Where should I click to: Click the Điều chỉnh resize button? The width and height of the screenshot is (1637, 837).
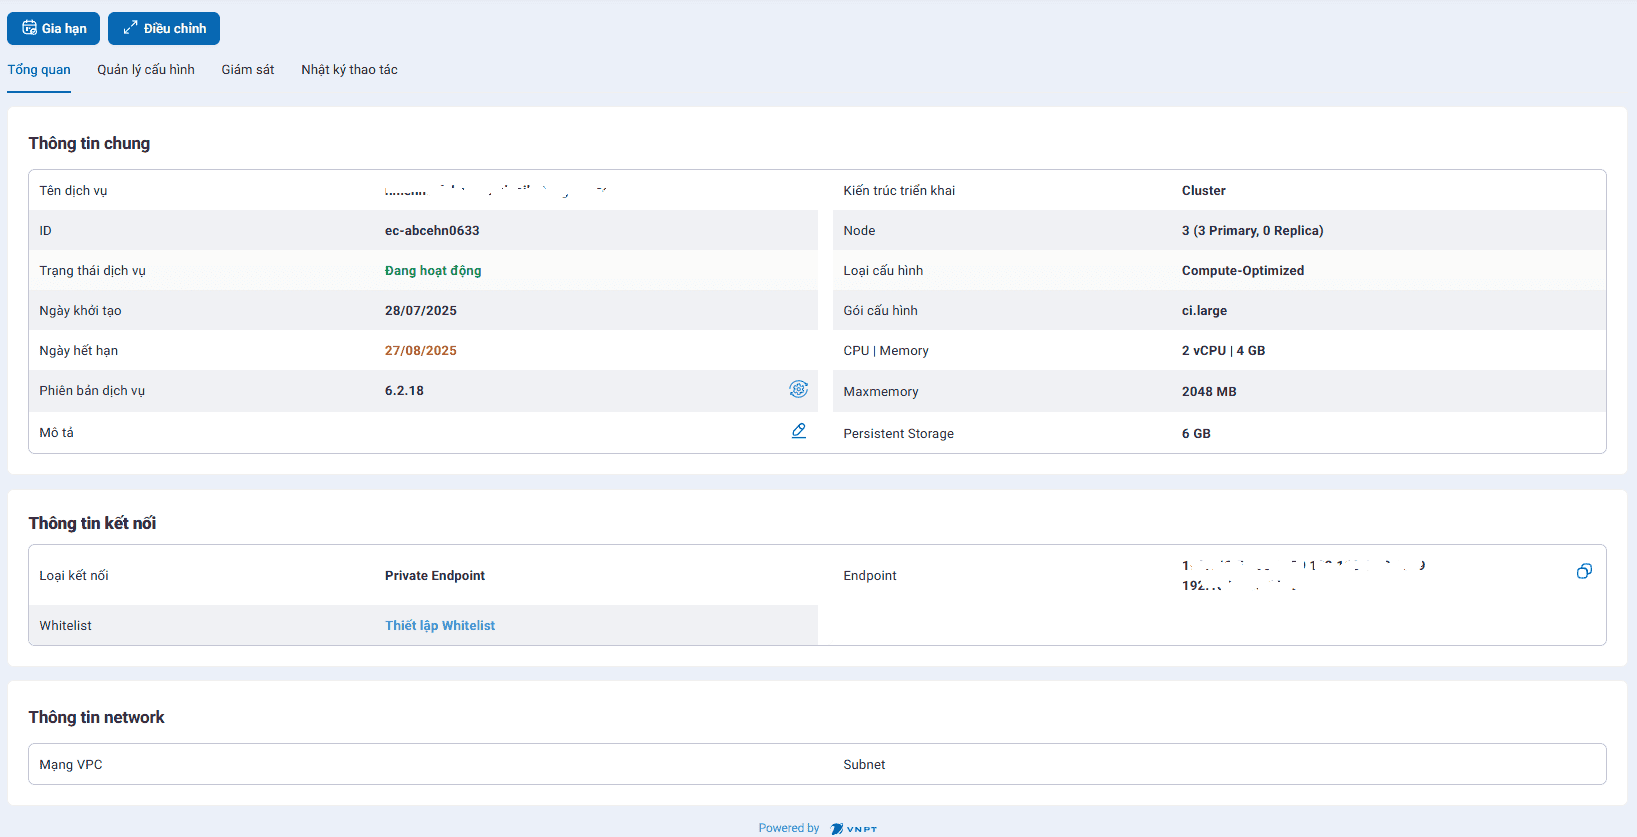click(x=164, y=29)
